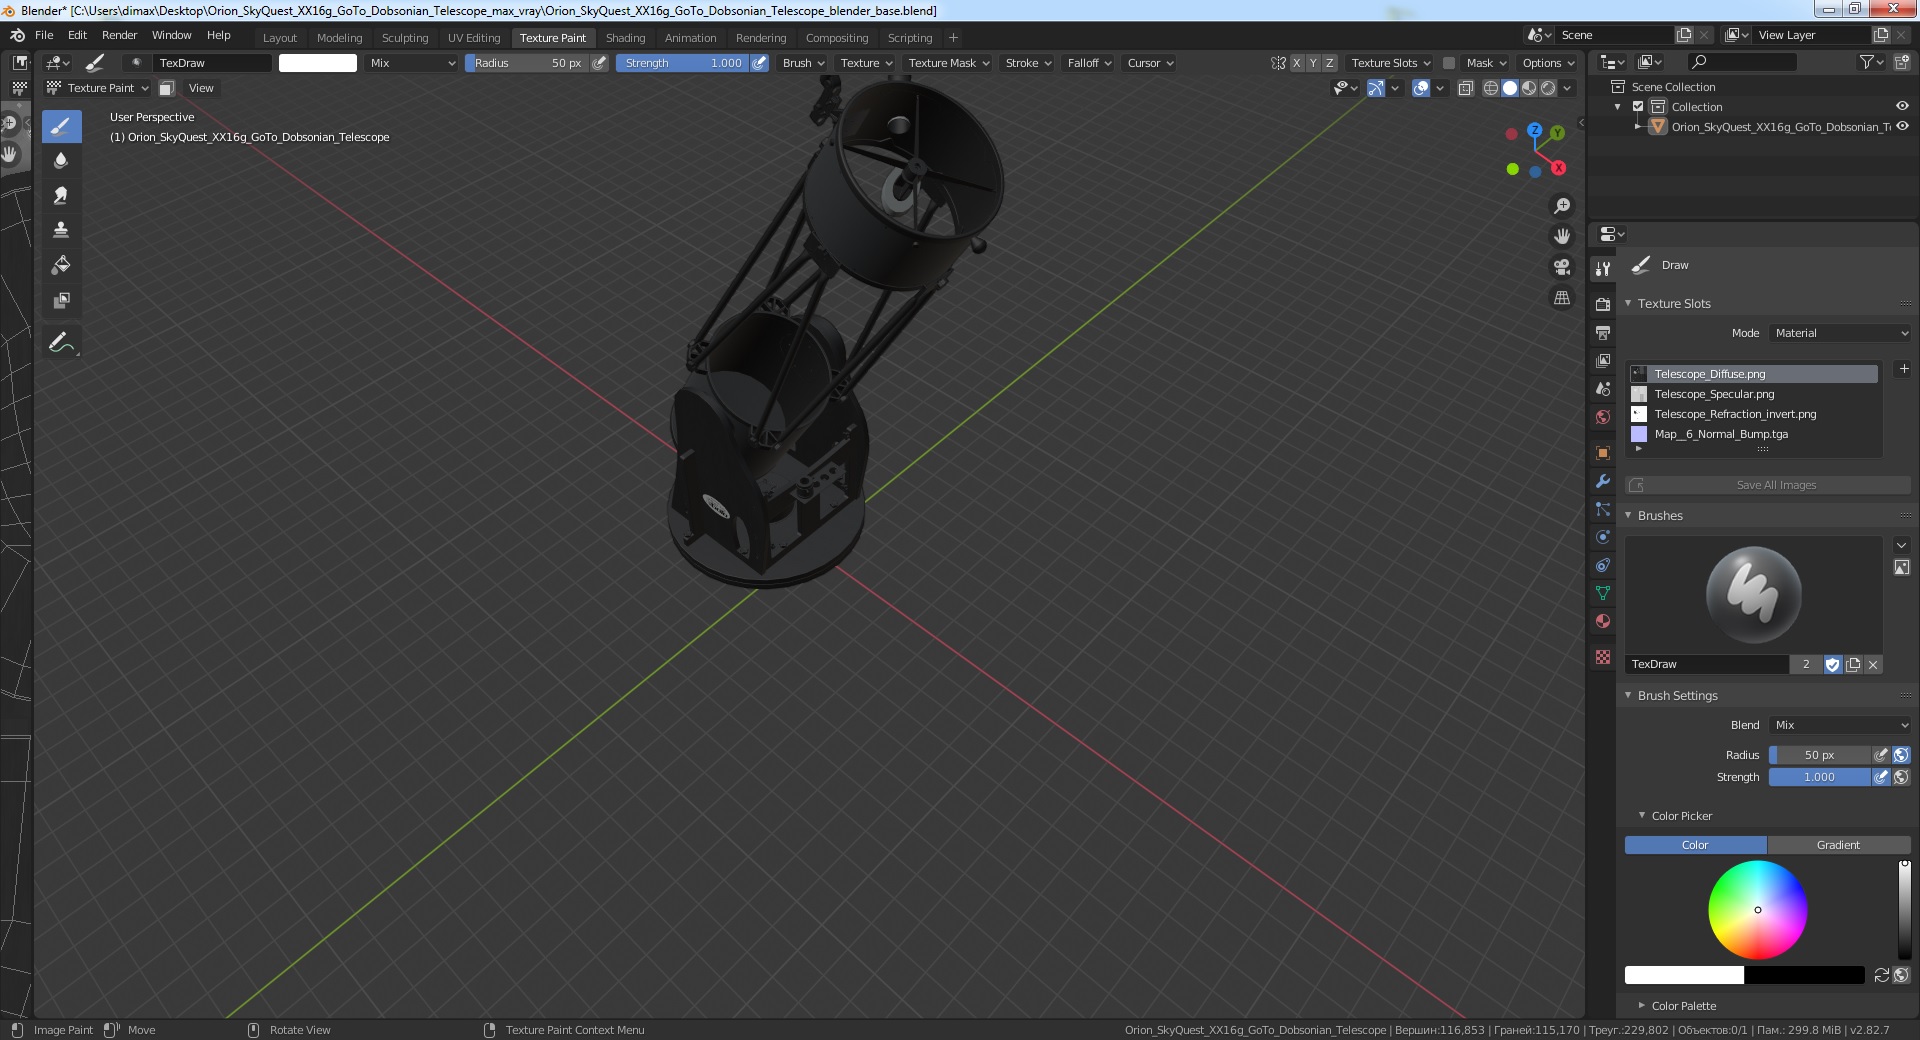
Task: Open the Blend mode Mix dropdown
Action: (1840, 725)
